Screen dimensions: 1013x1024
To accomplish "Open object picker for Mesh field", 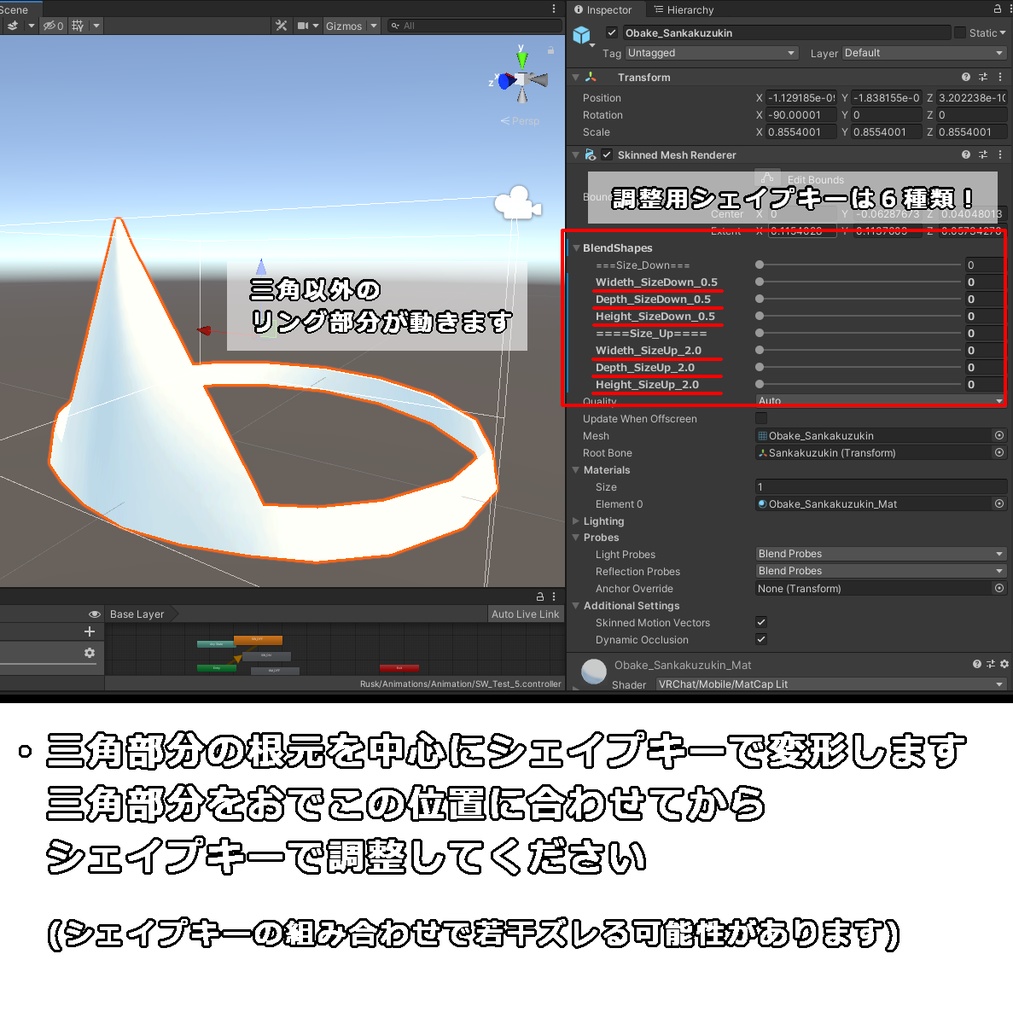I will pyautogui.click(x=999, y=435).
